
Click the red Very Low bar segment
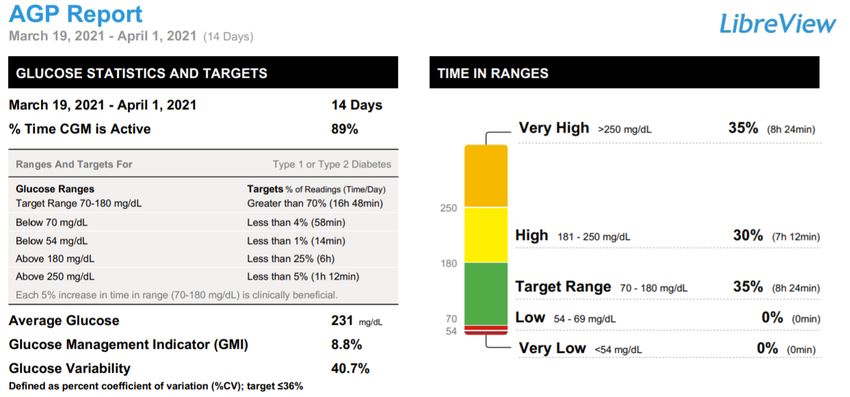click(486, 332)
